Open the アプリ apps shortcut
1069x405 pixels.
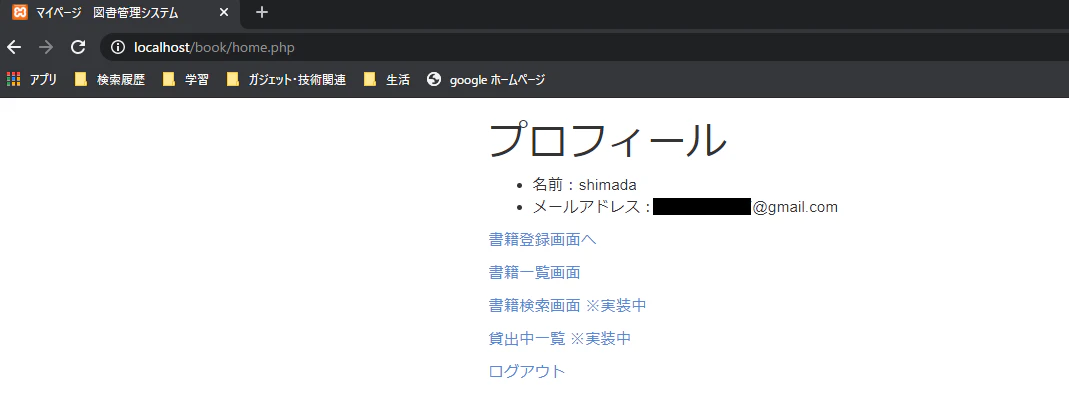[32, 80]
